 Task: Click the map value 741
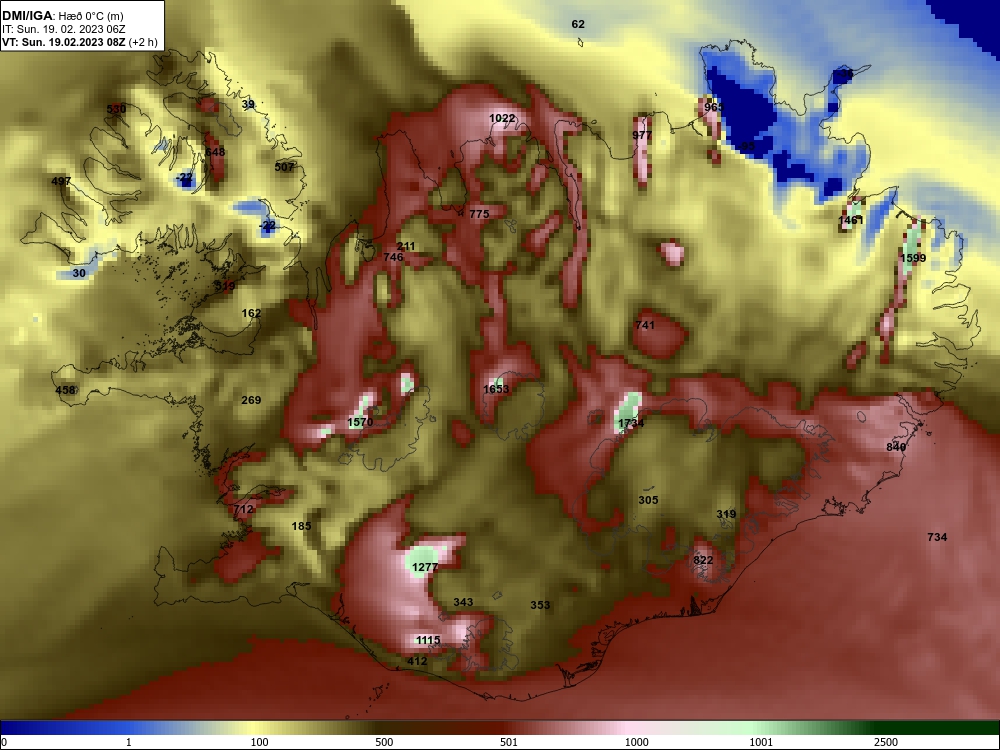pyautogui.click(x=645, y=325)
